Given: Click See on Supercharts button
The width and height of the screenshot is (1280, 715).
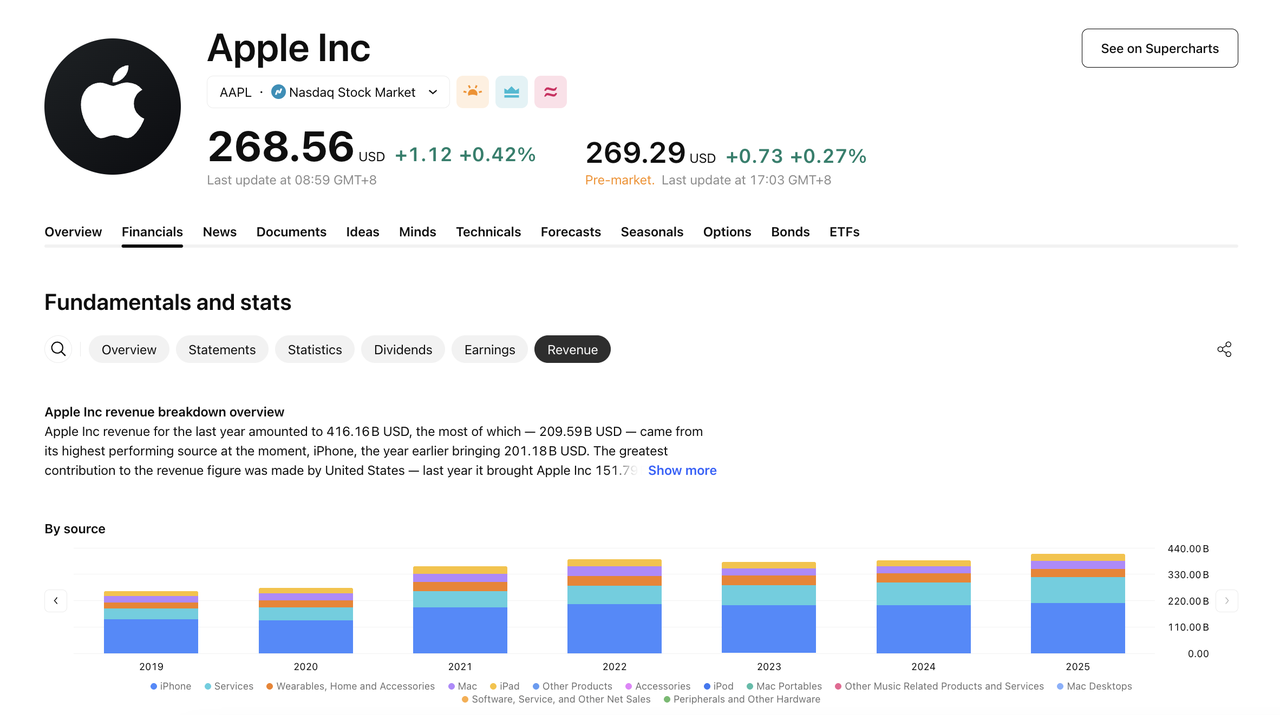Looking at the screenshot, I should 1159,48.
